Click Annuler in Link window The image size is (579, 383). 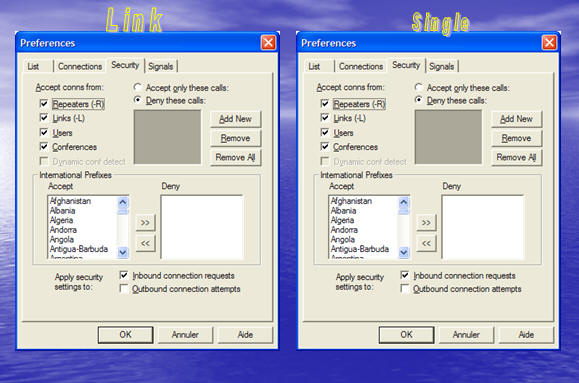point(185,335)
